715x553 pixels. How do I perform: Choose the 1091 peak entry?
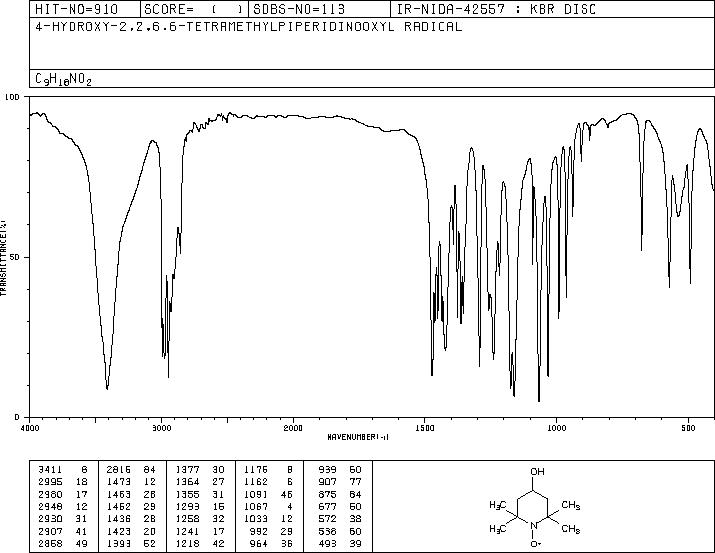268,494
